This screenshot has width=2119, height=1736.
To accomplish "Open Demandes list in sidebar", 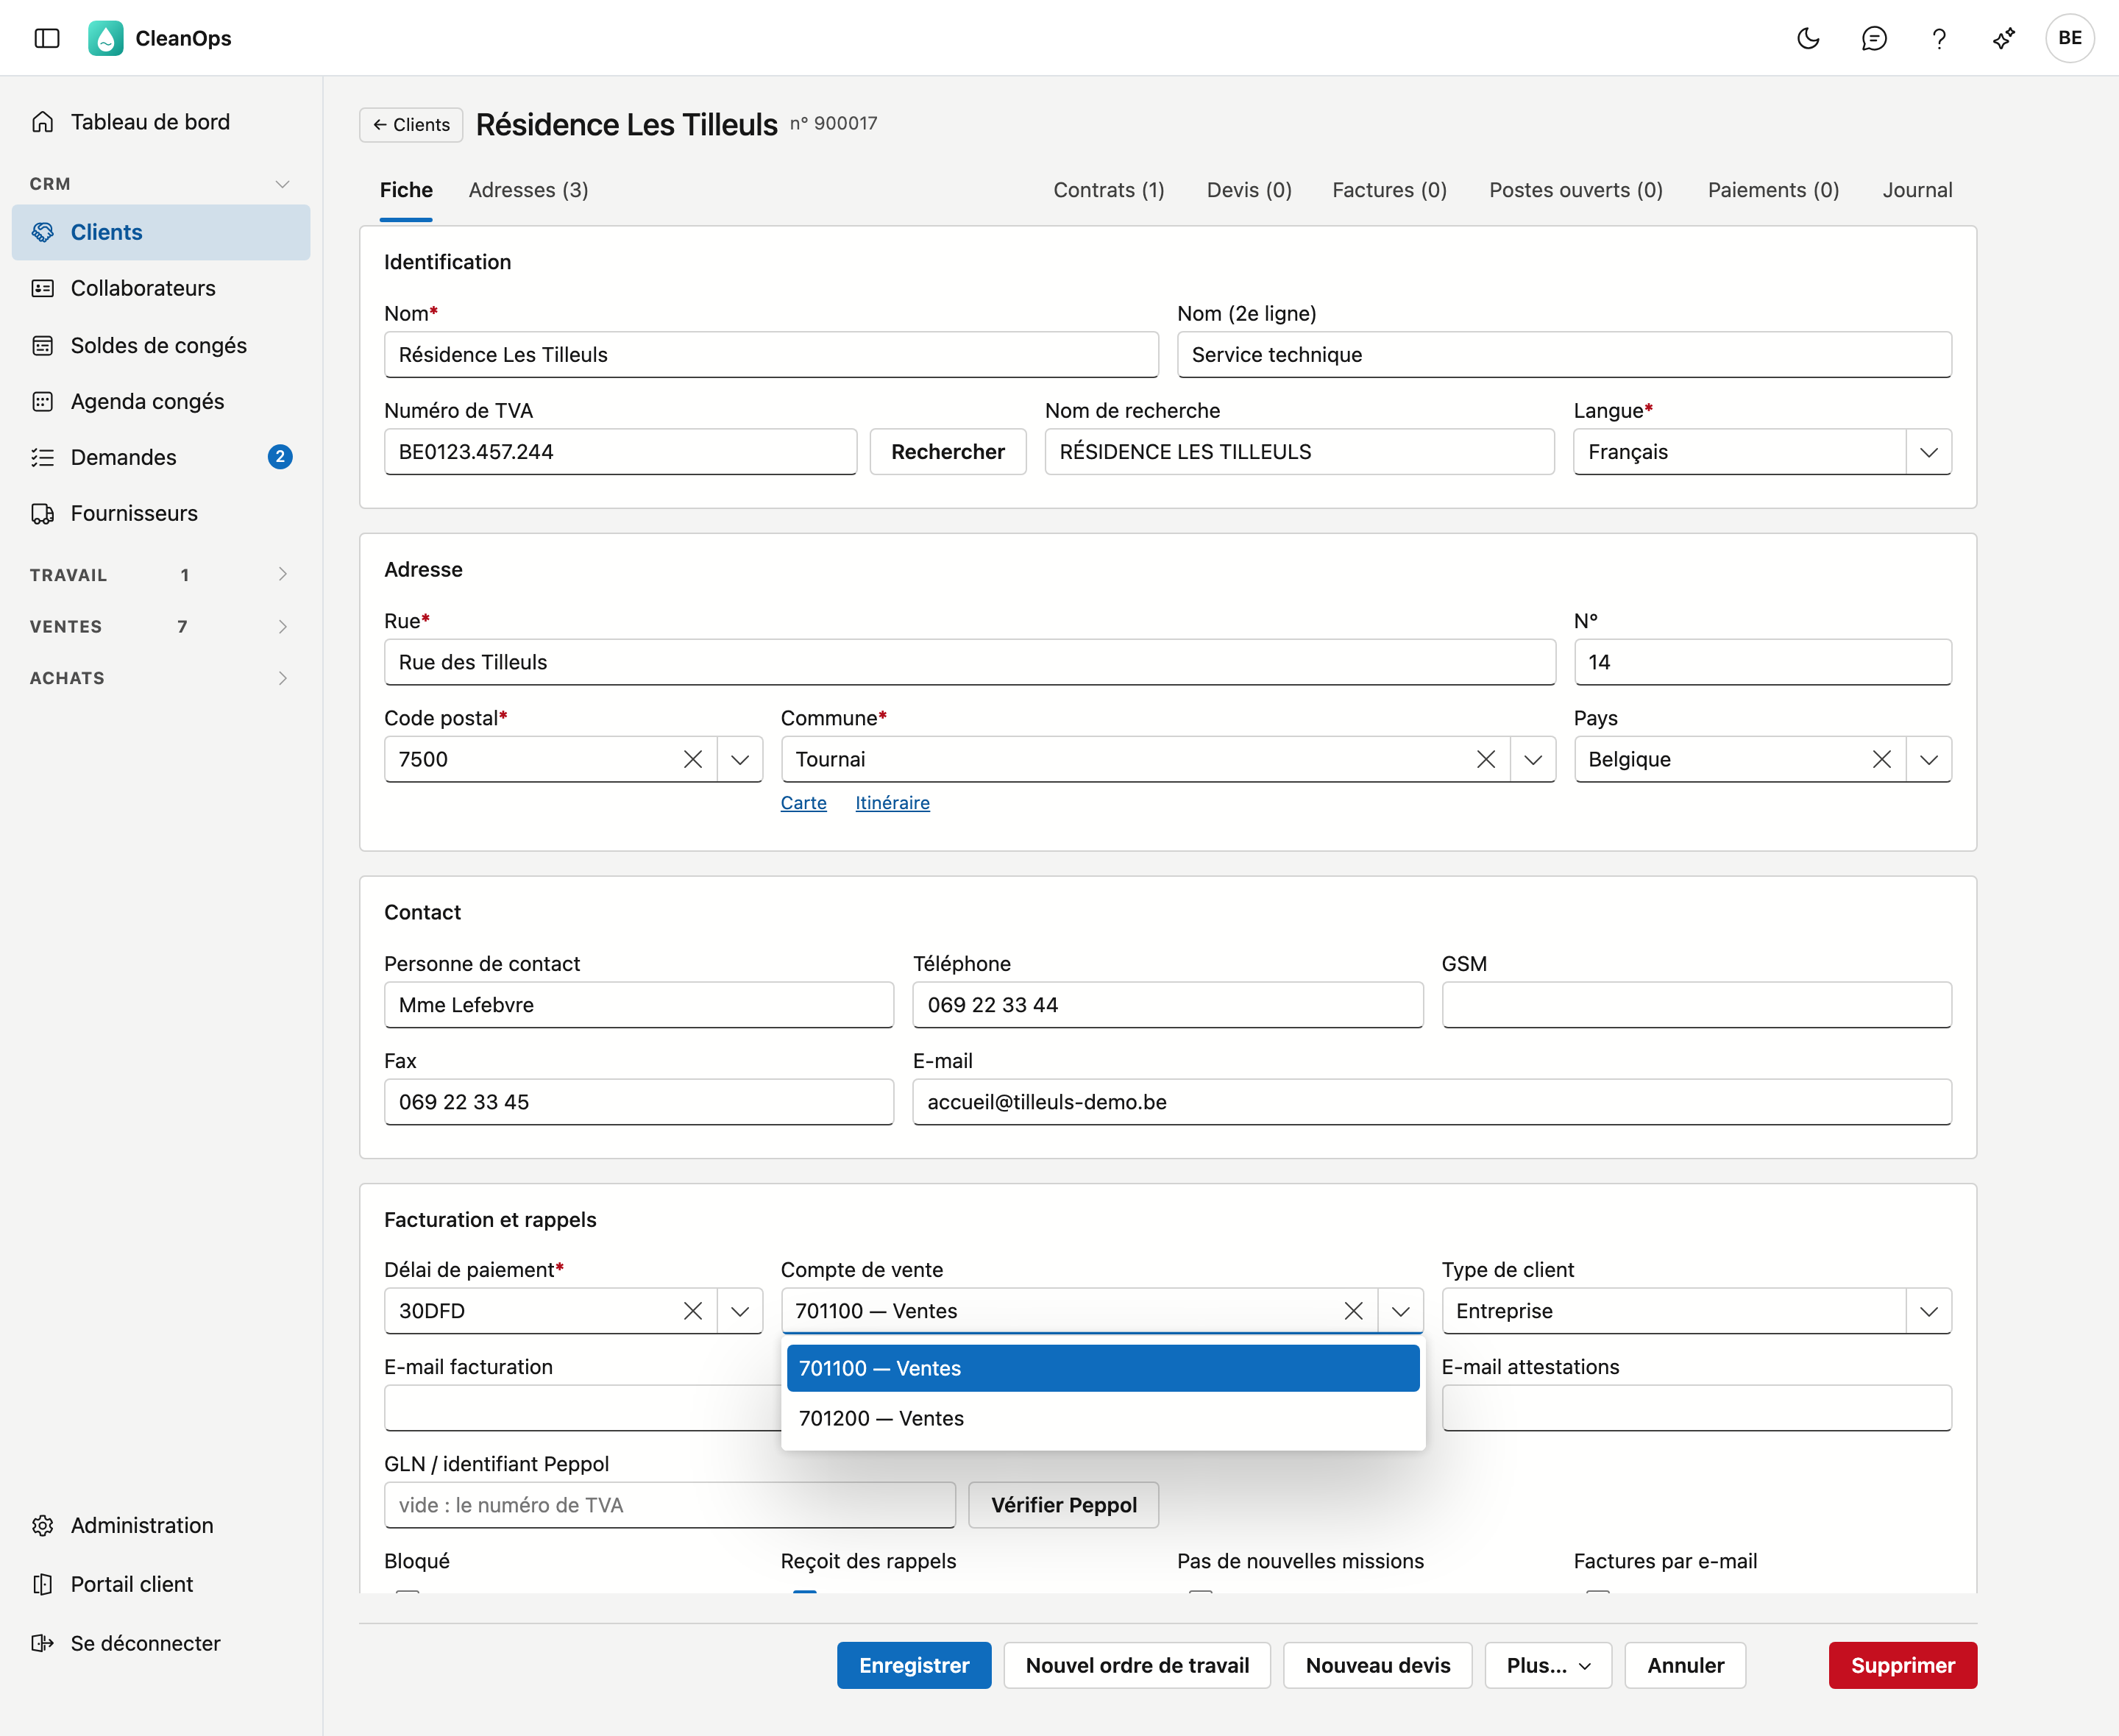I will coord(161,457).
